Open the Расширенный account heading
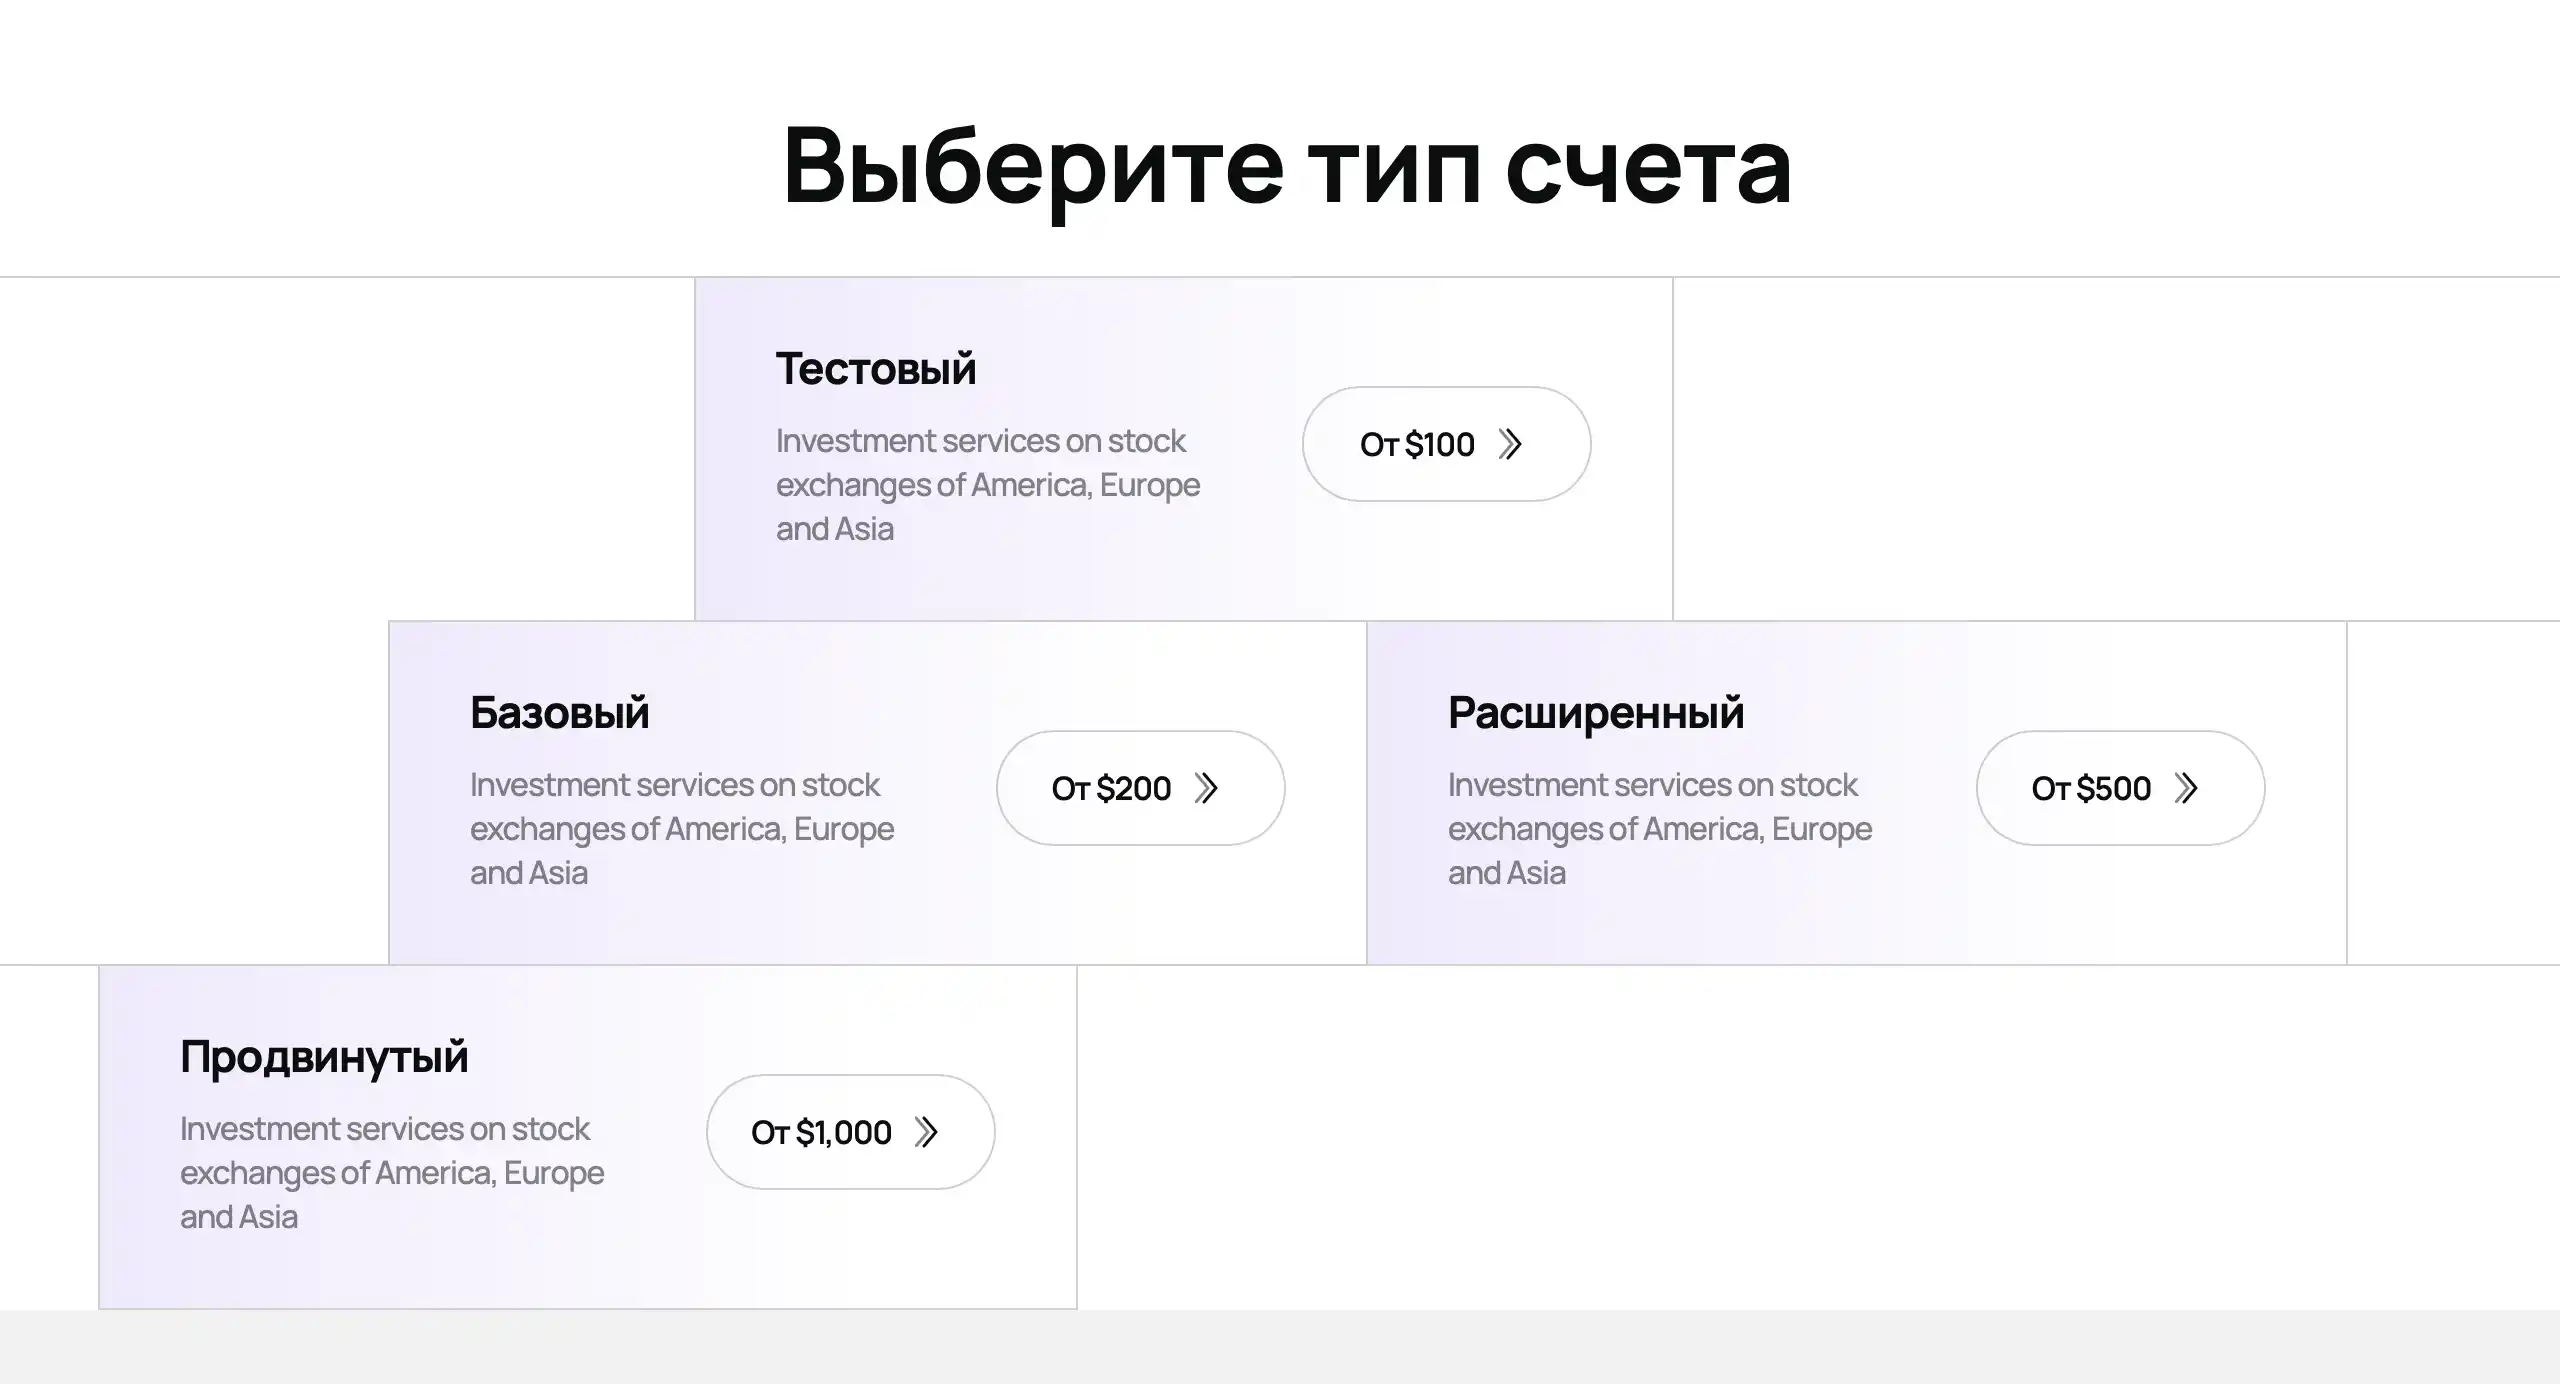This screenshot has height=1384, width=2560. pos(1596,712)
